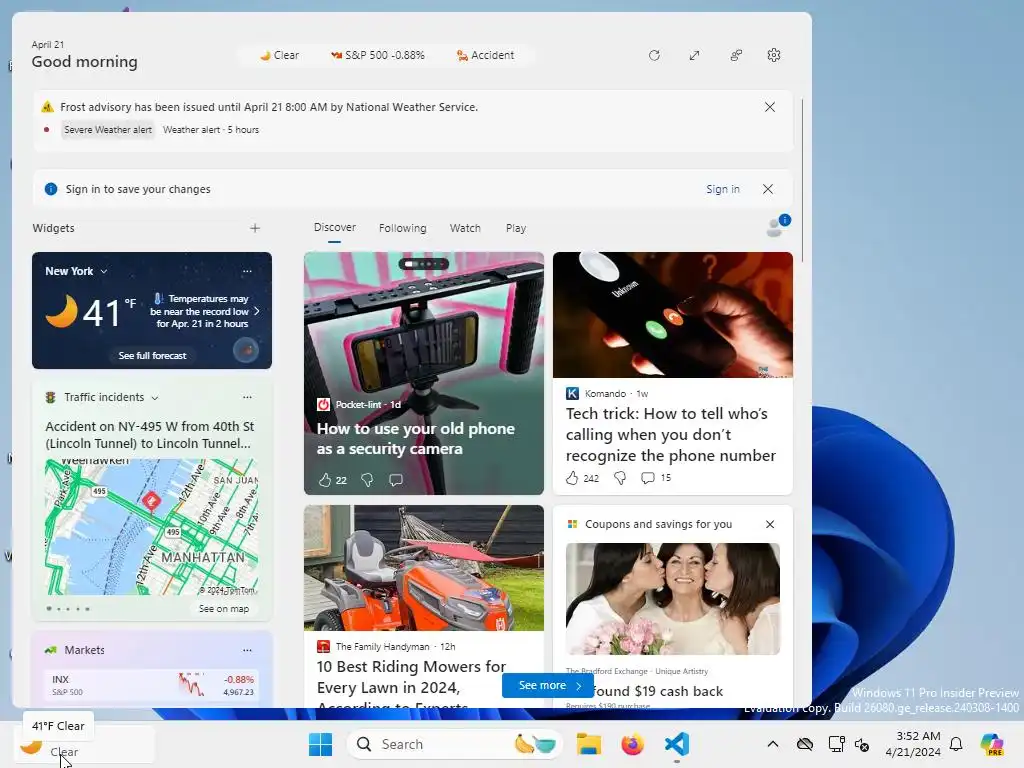
Task: Open New York weather widget options
Action: click(247, 271)
